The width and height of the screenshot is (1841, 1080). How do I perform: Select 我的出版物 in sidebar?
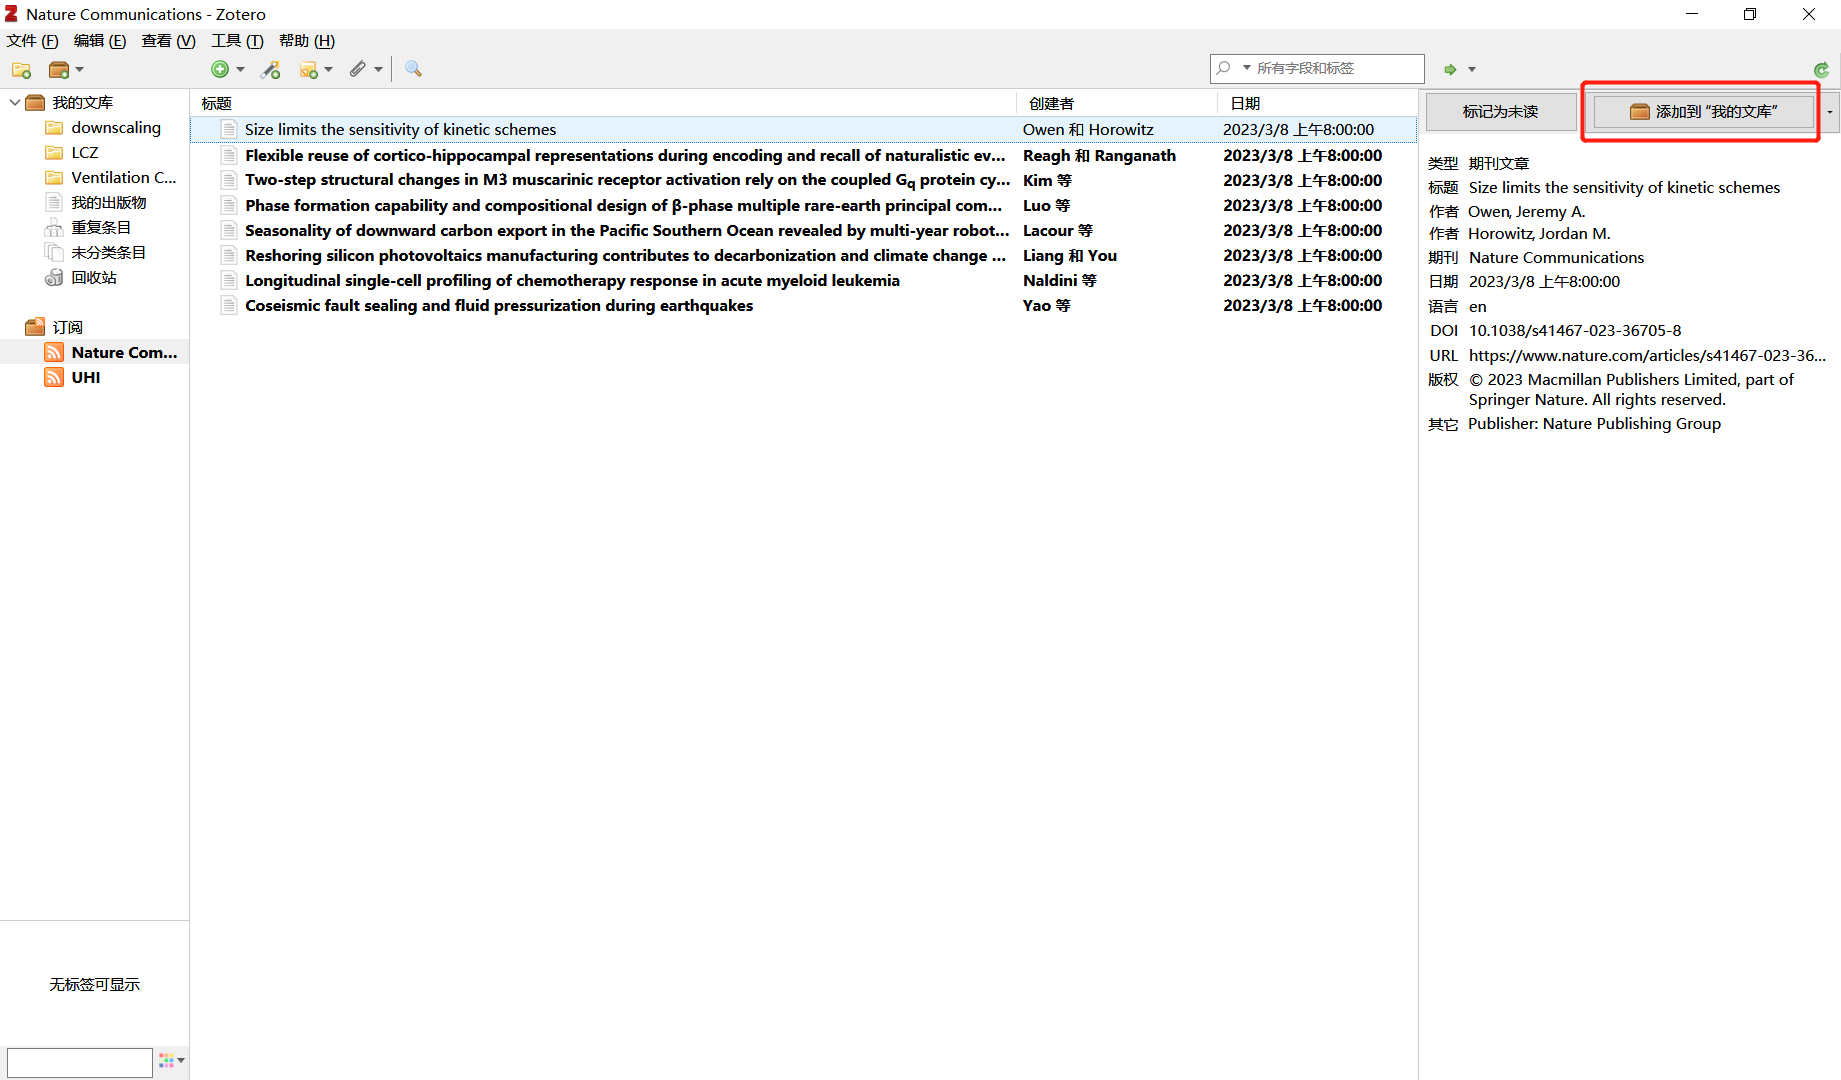109,203
